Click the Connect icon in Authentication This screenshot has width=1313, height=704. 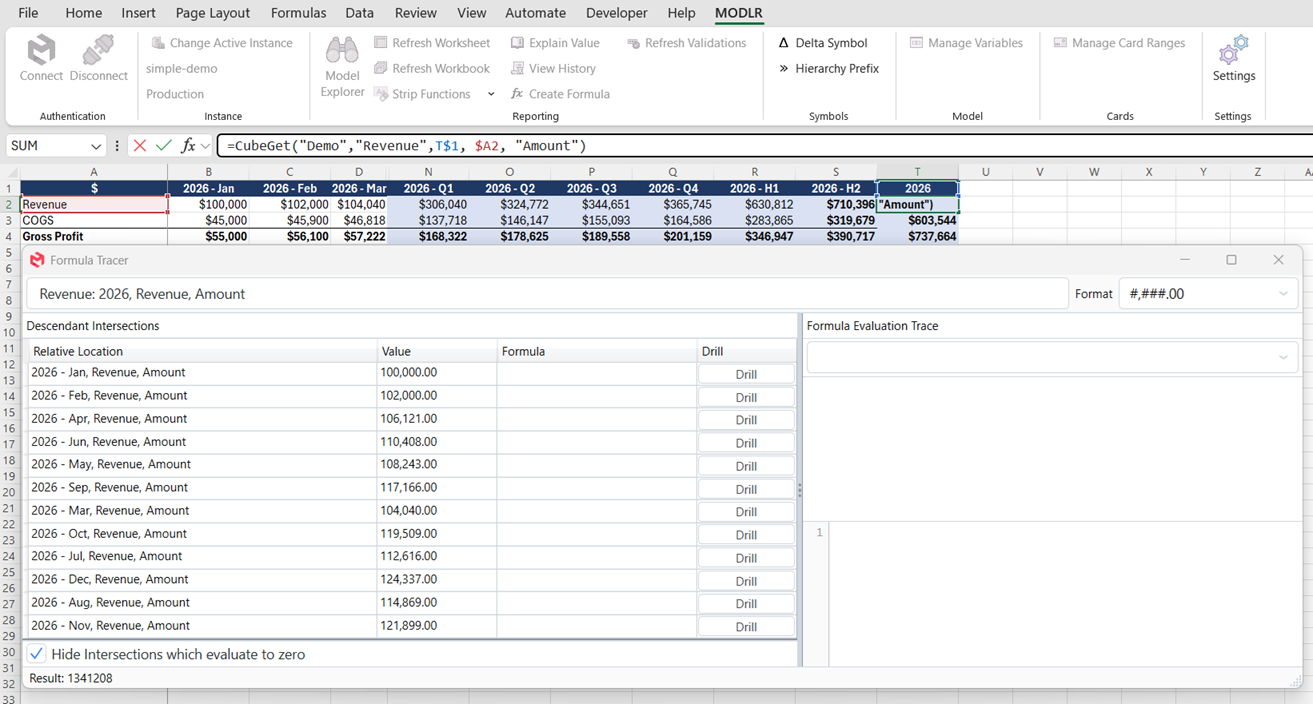[41, 50]
